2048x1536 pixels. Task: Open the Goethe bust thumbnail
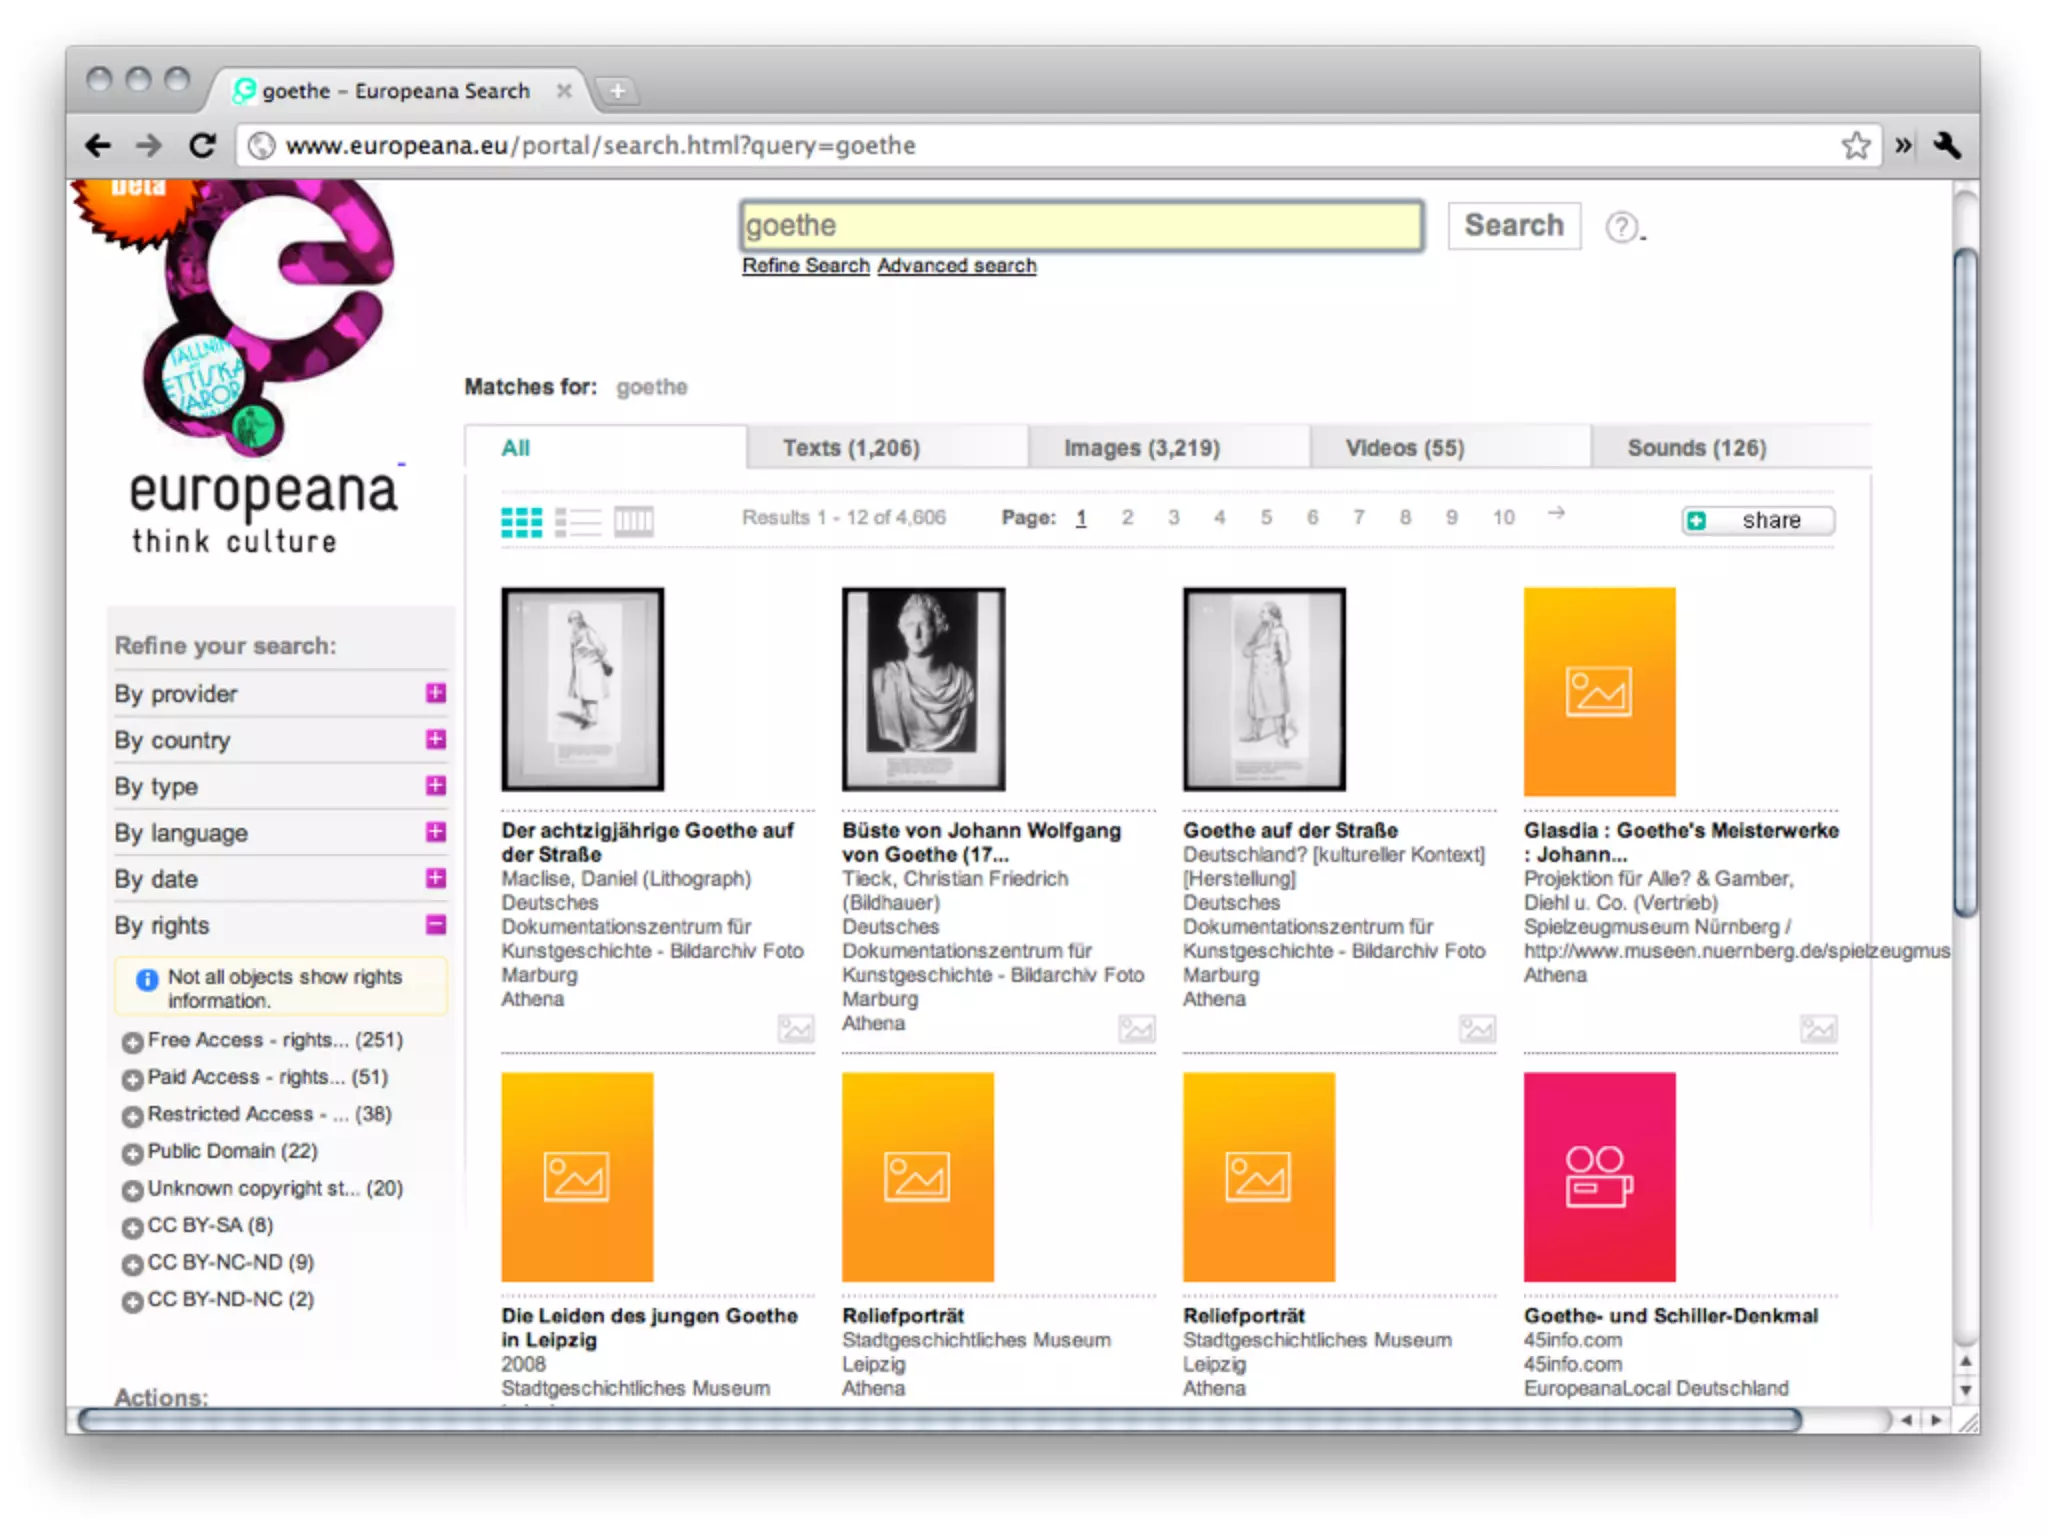pyautogui.click(x=922, y=689)
